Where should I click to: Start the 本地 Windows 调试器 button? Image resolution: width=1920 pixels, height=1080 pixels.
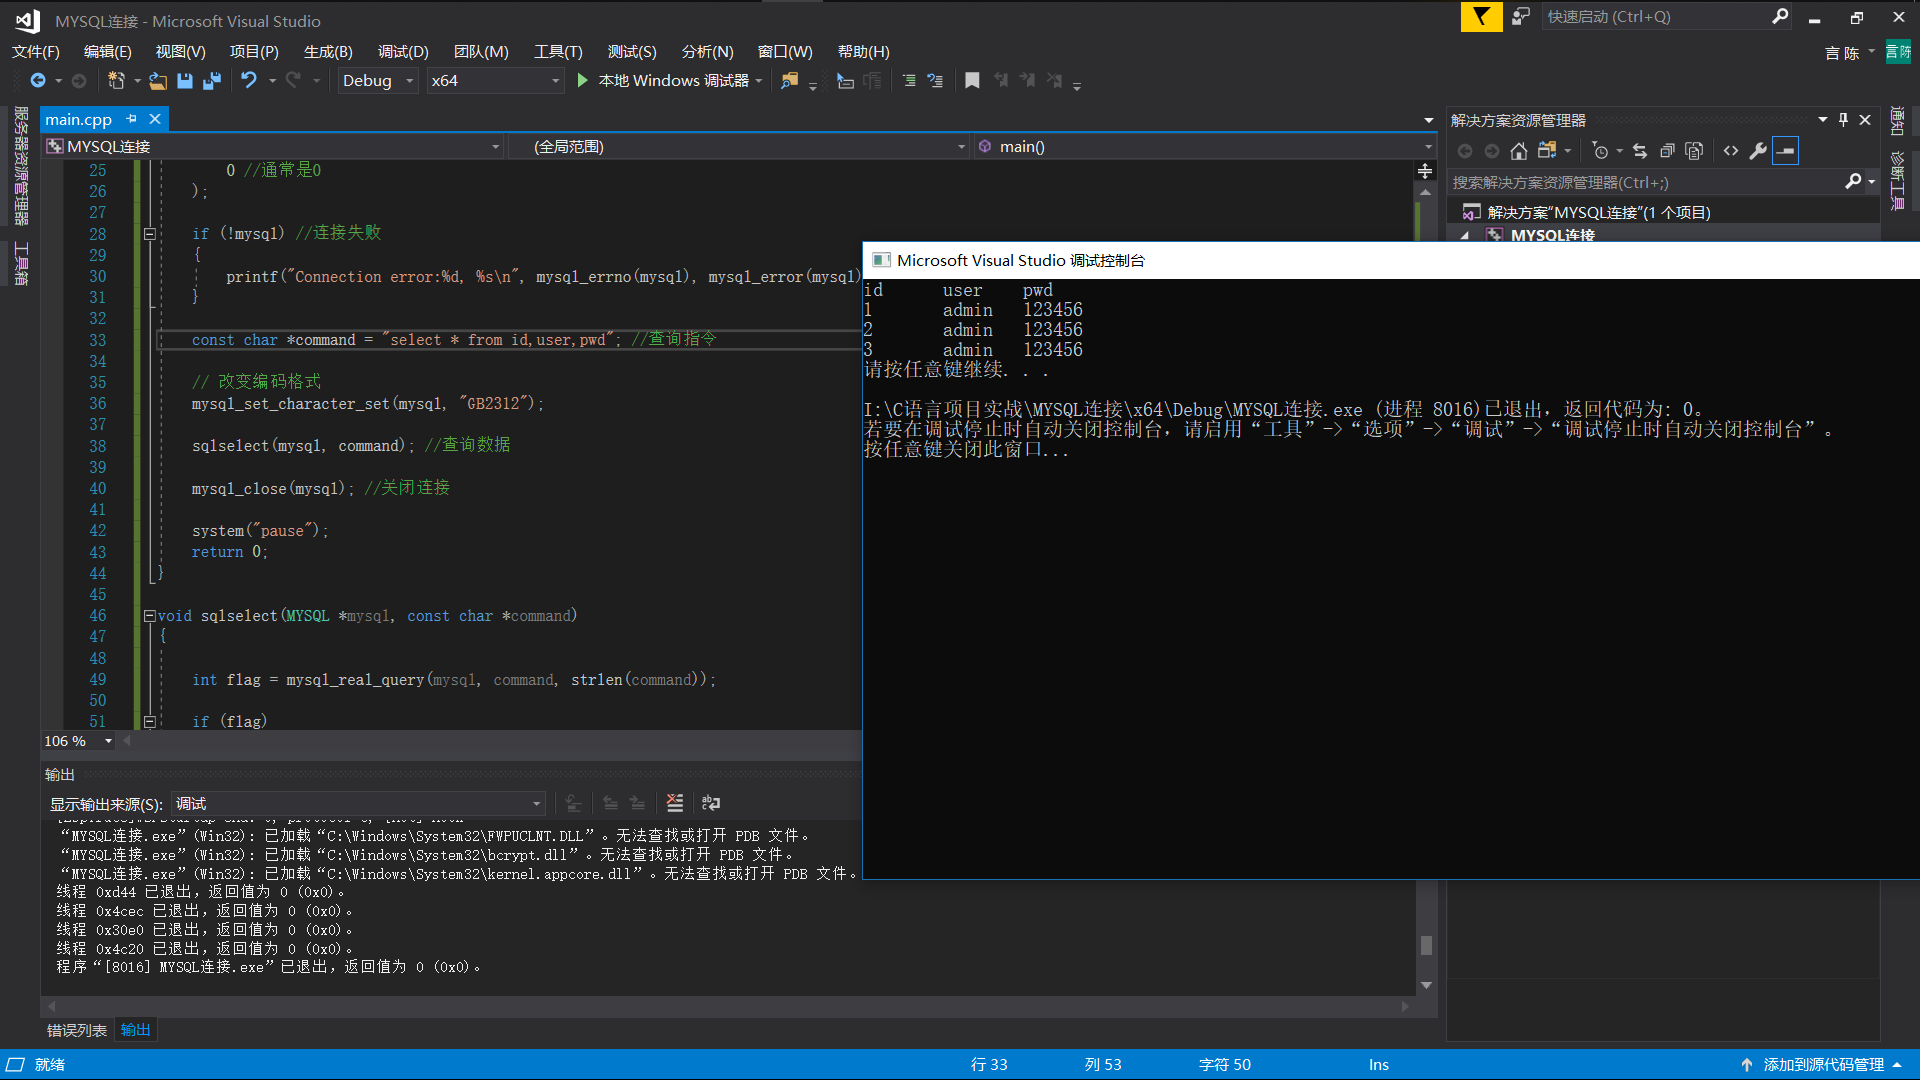tap(664, 81)
